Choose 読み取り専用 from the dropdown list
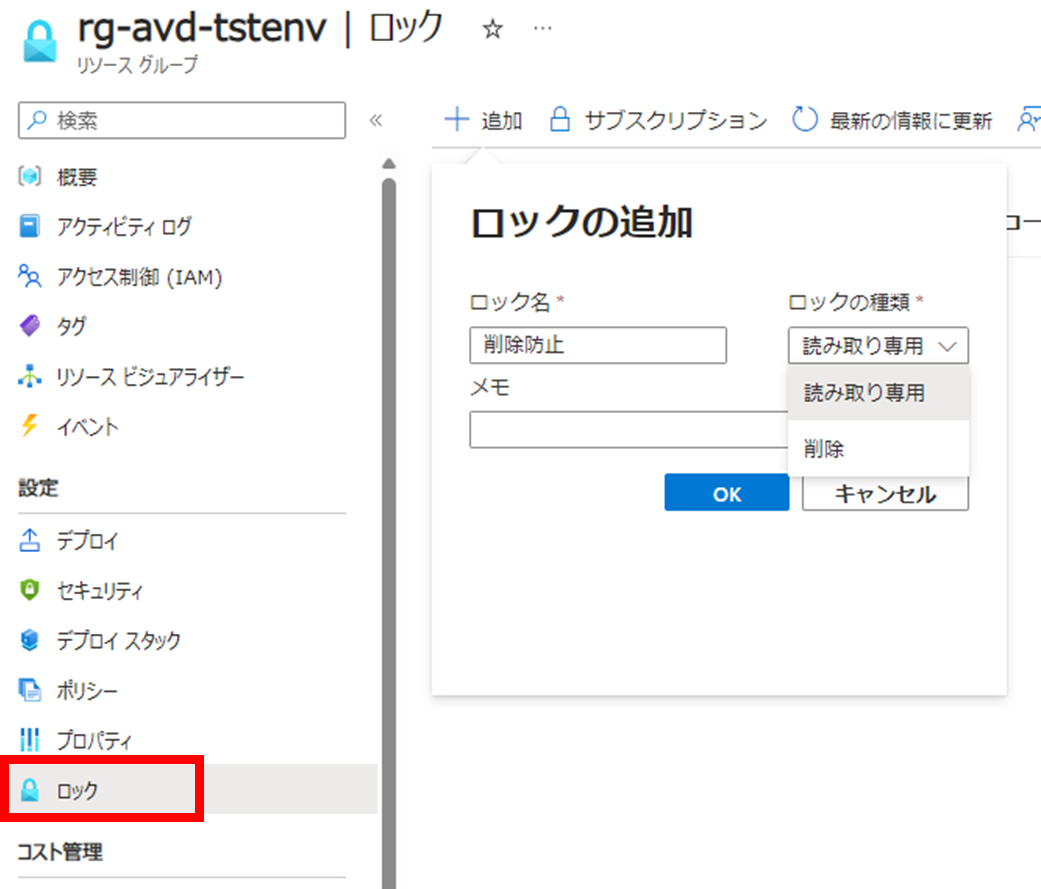 click(864, 393)
